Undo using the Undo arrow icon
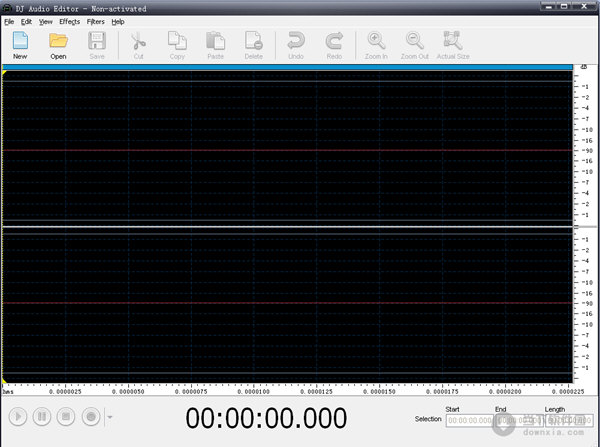This screenshot has height=447, width=600. [296, 44]
